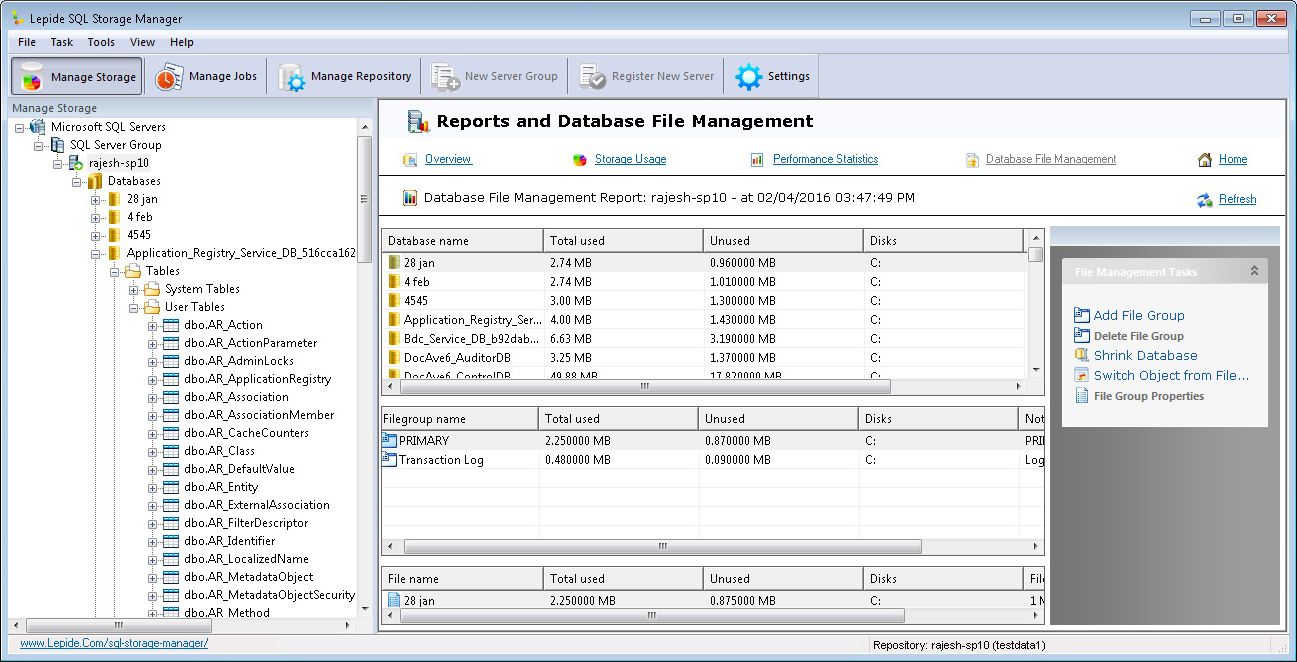The width and height of the screenshot is (1297, 662).
Task: Click the Filegroup name column header
Action: (460, 418)
